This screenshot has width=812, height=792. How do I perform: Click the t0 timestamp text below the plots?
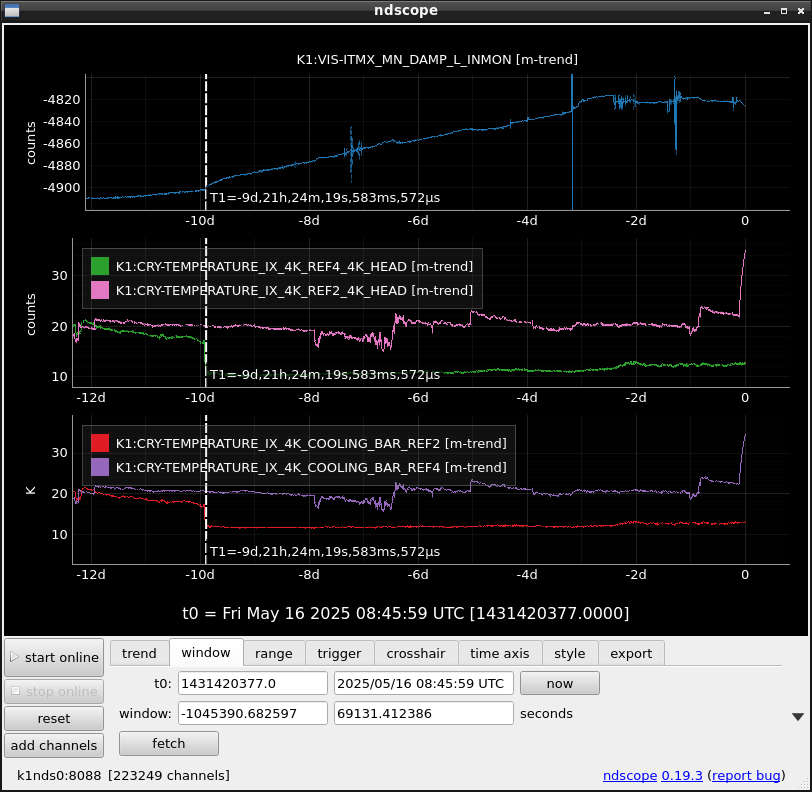tap(405, 613)
